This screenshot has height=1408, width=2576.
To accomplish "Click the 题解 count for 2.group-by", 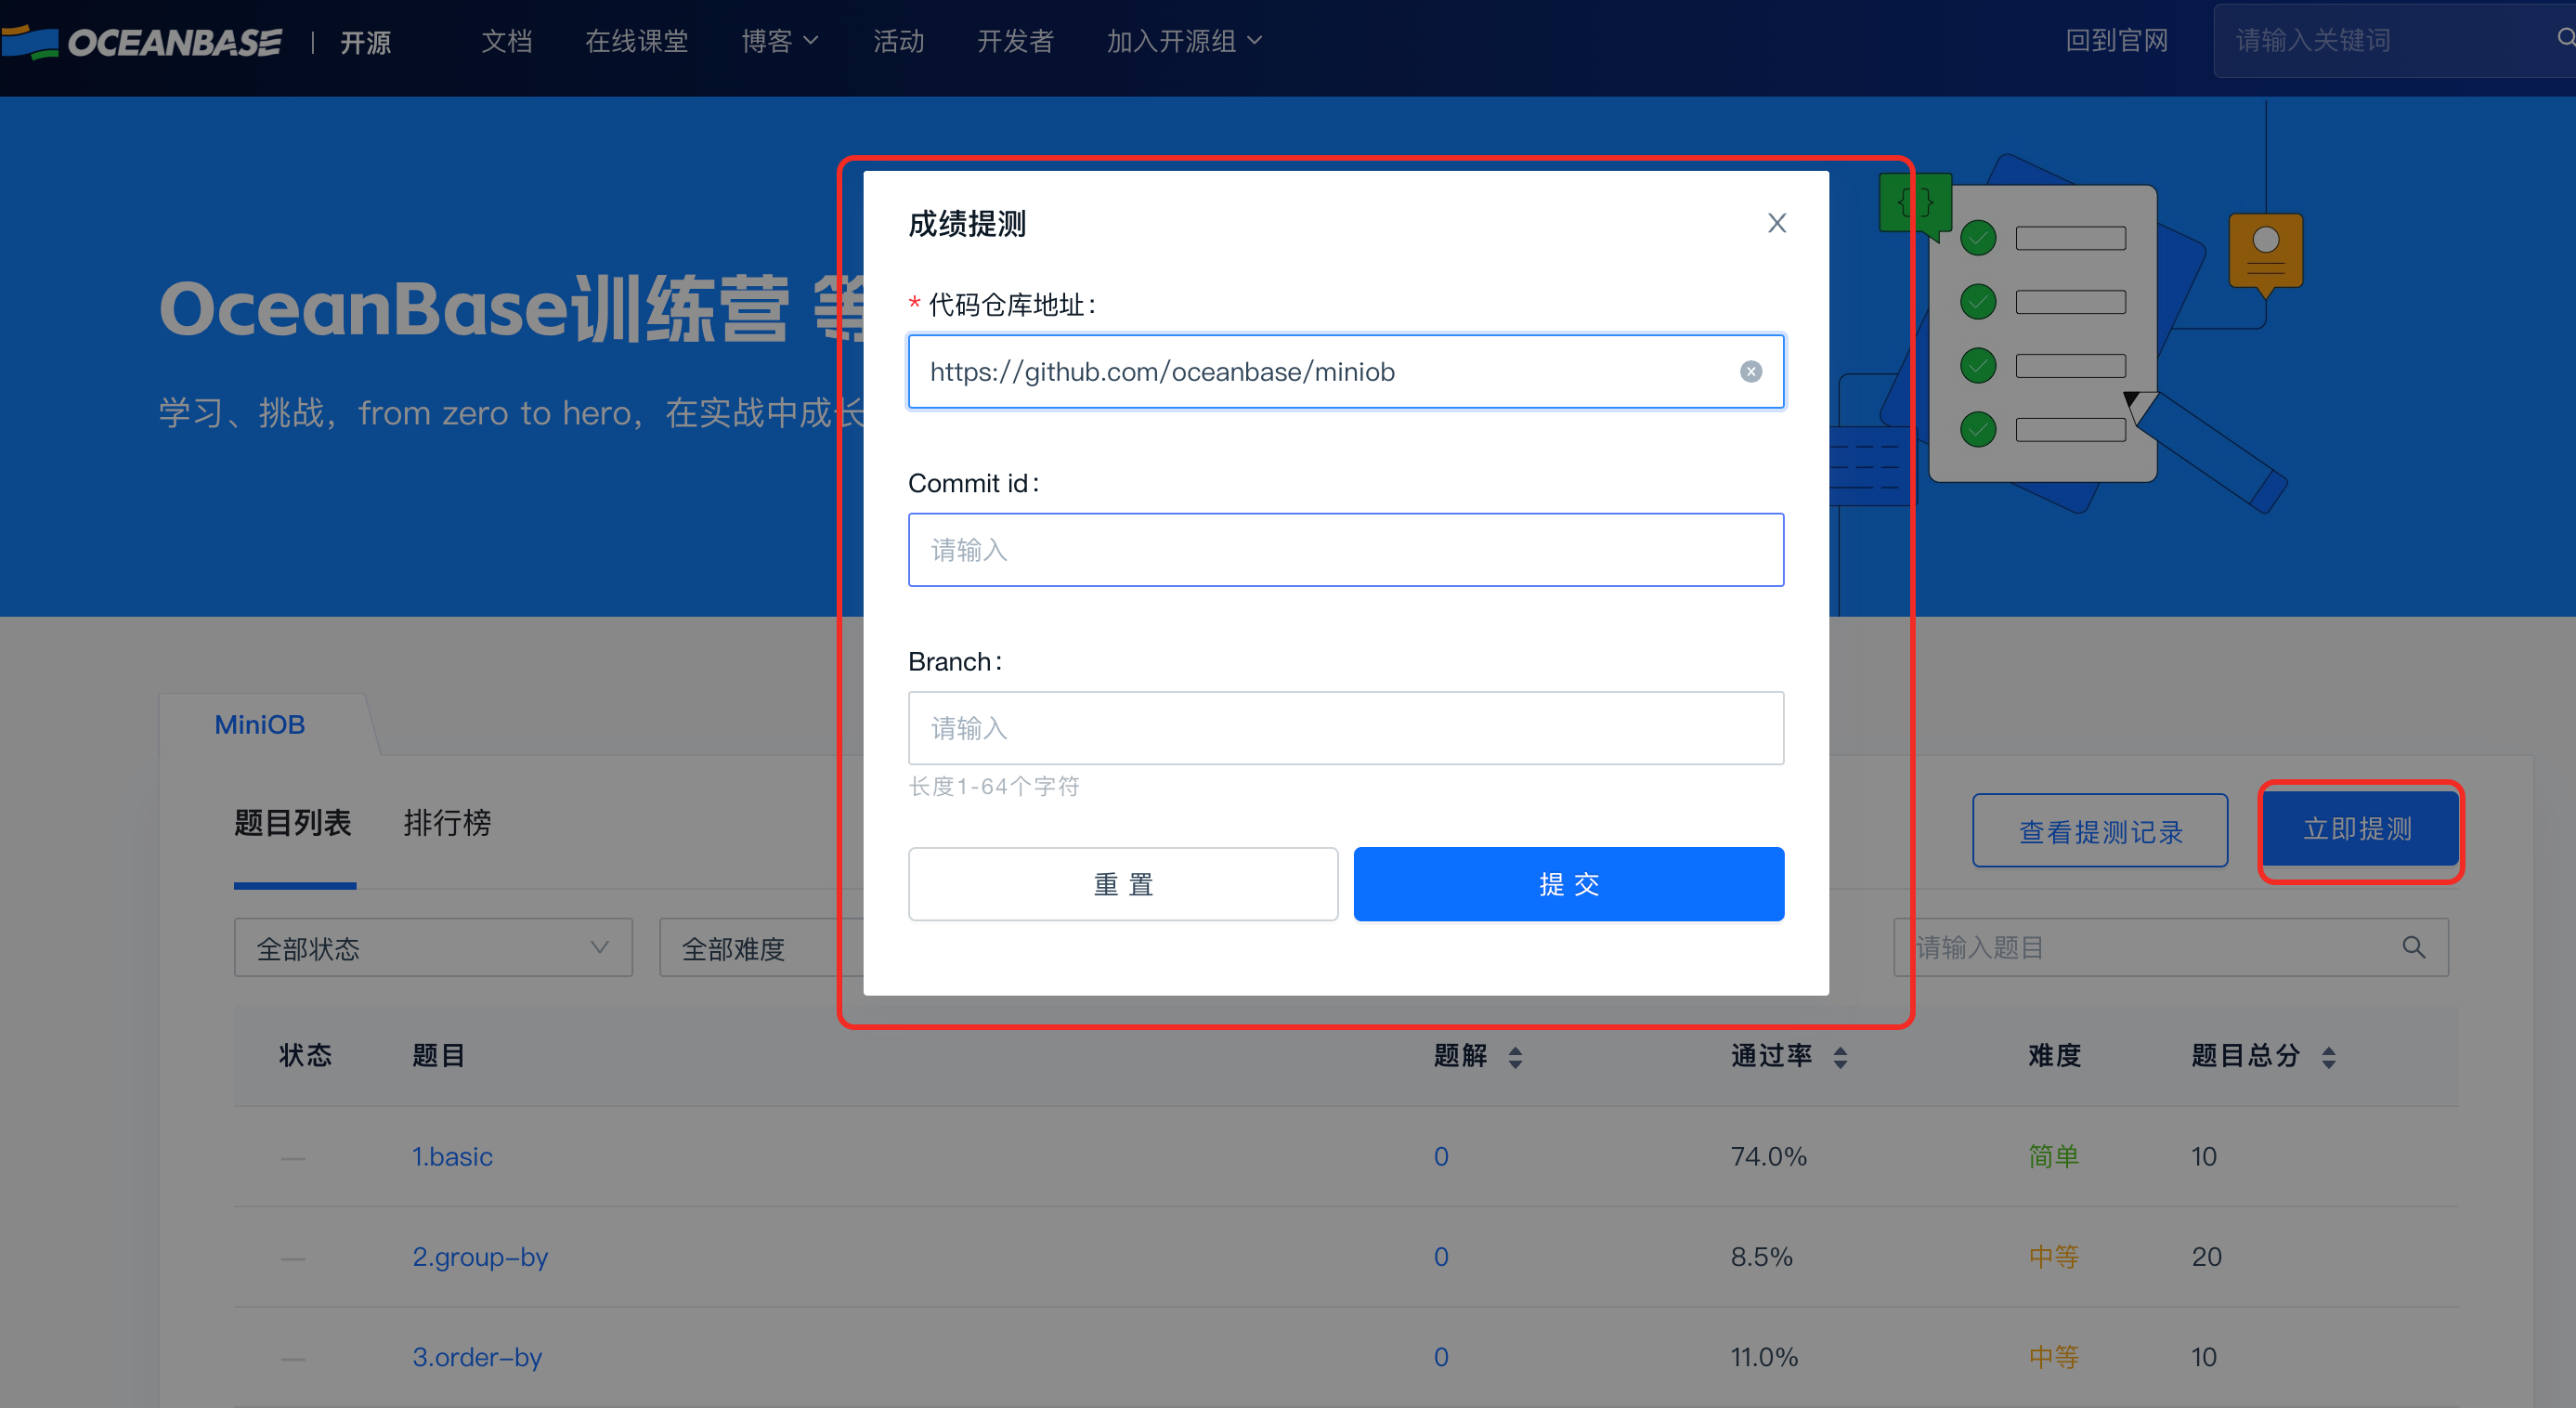I will point(1441,1257).
